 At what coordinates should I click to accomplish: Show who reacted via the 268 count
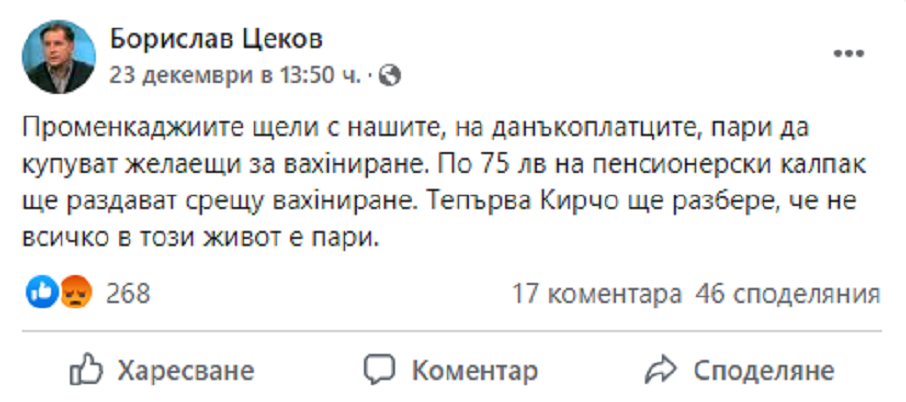[x=127, y=293]
